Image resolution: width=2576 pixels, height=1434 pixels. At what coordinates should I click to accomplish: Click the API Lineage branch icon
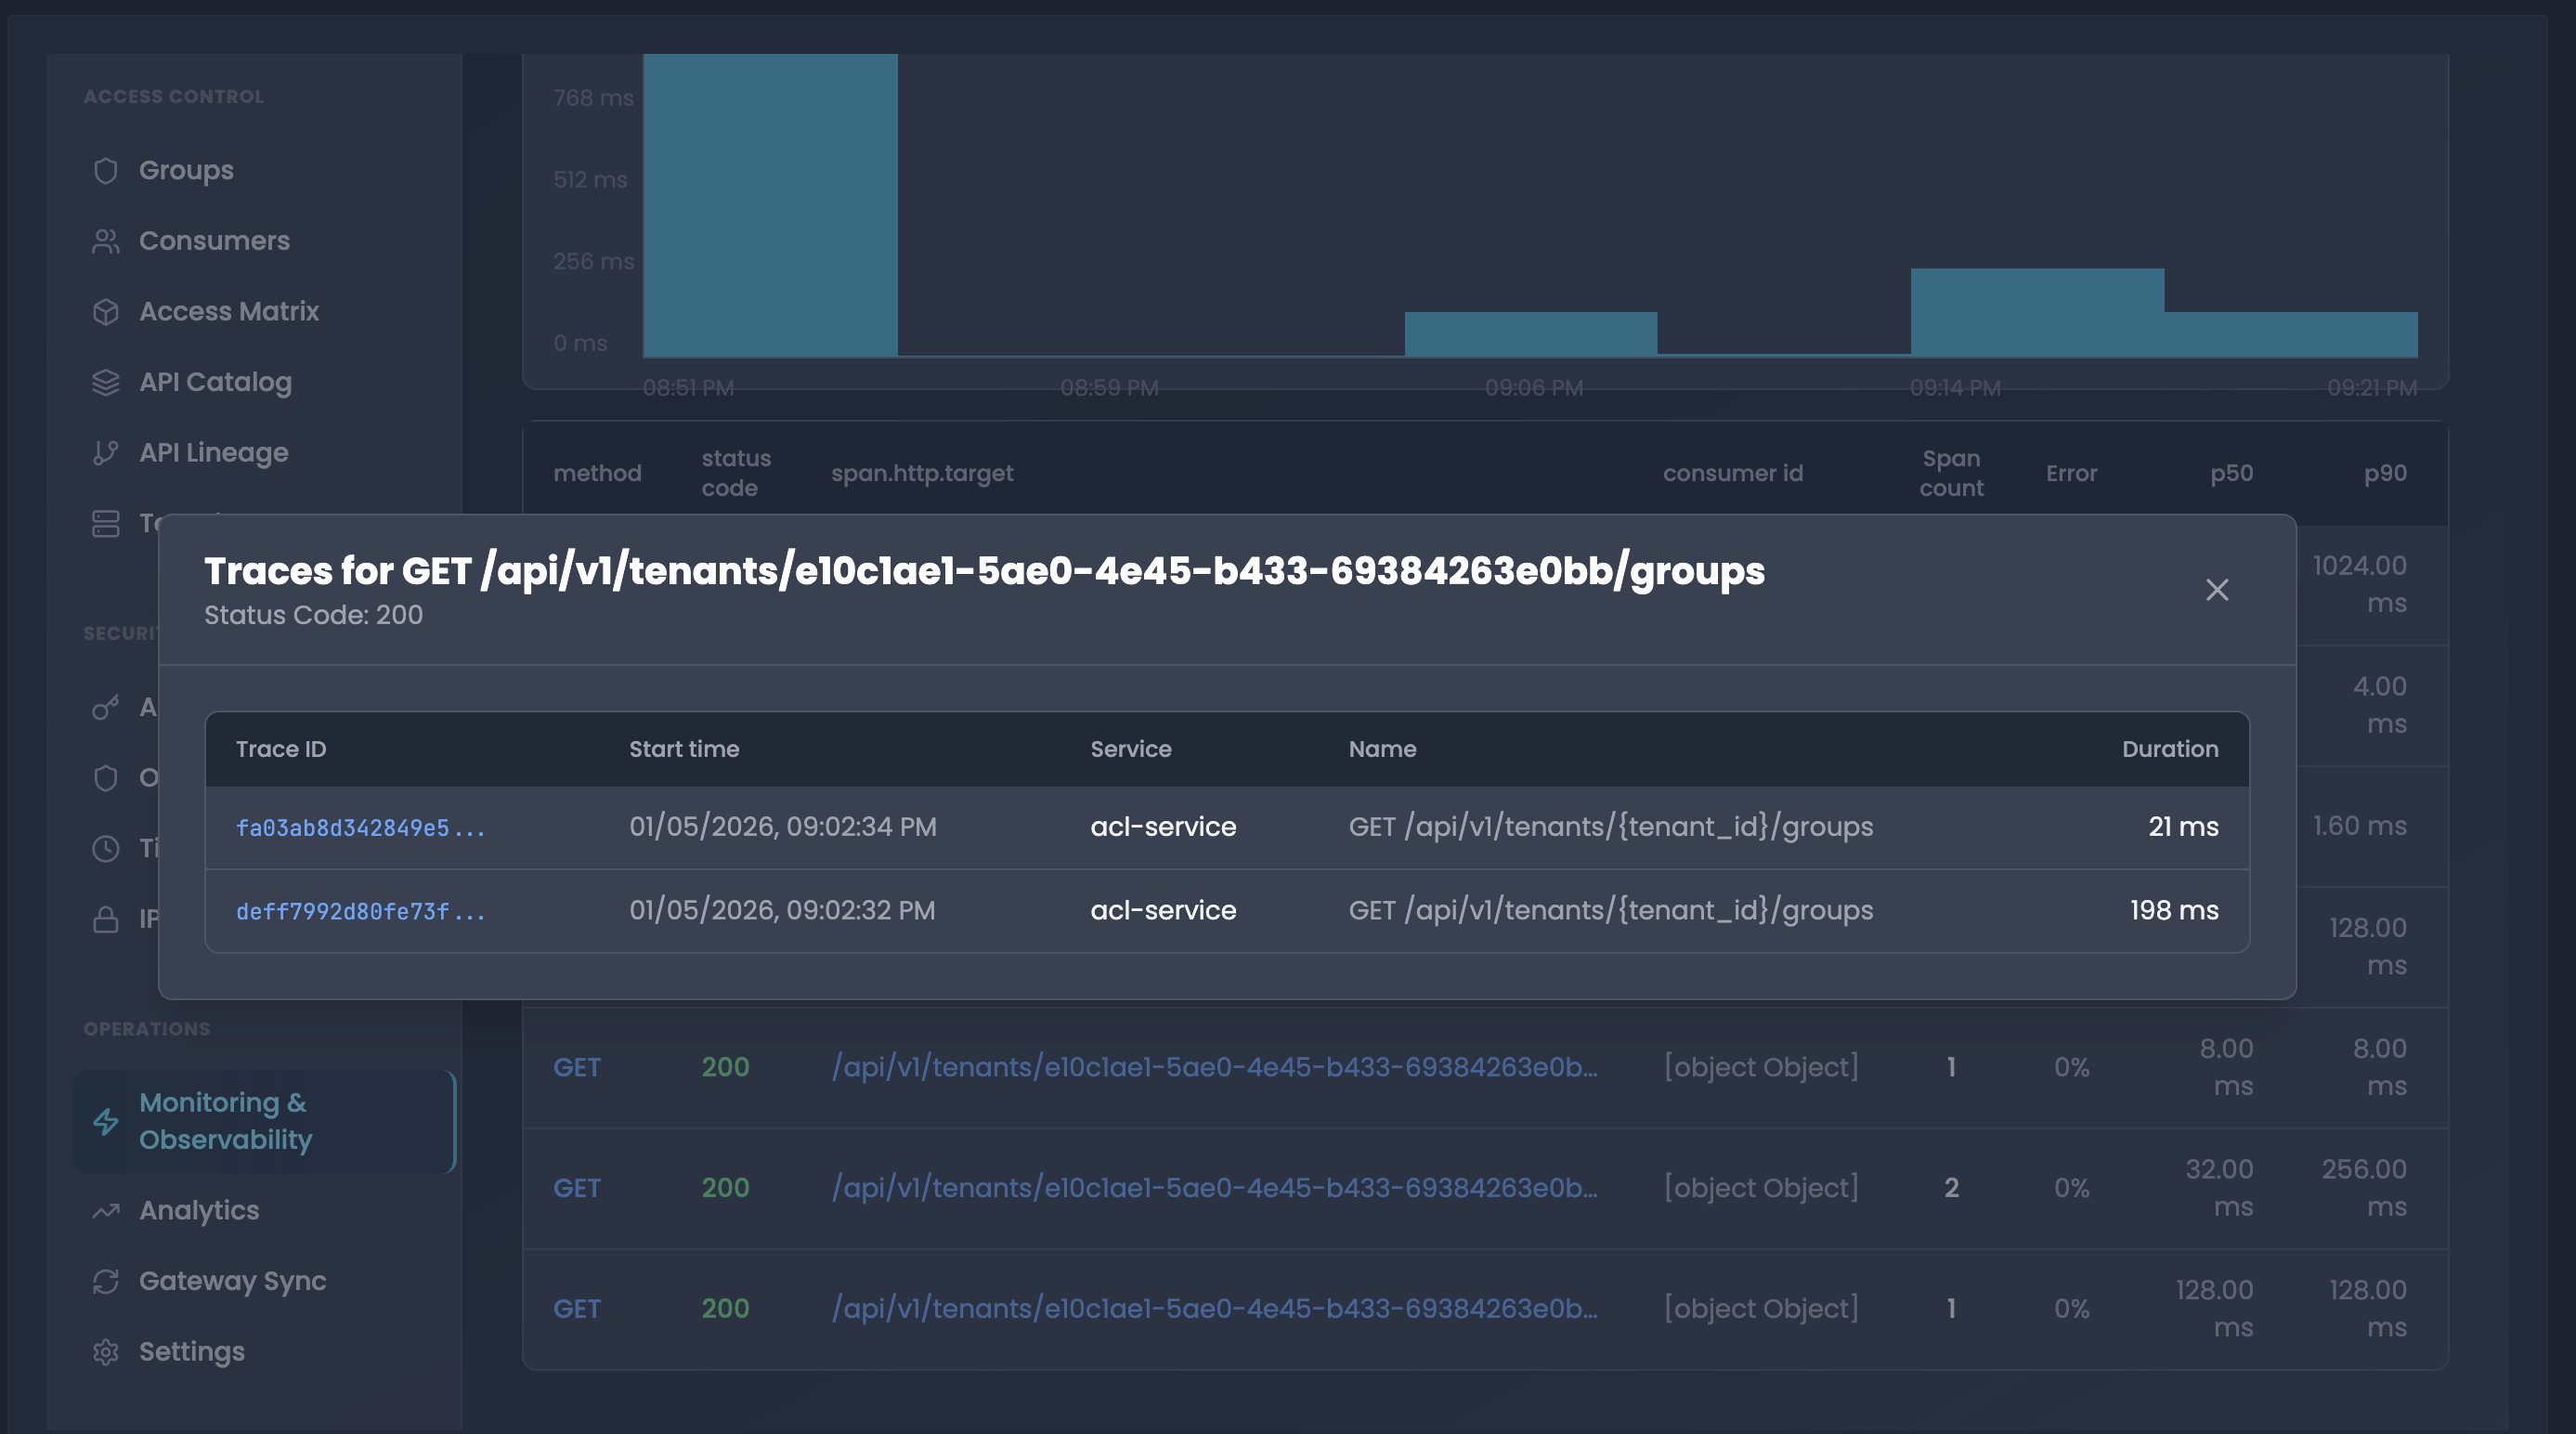(x=106, y=453)
